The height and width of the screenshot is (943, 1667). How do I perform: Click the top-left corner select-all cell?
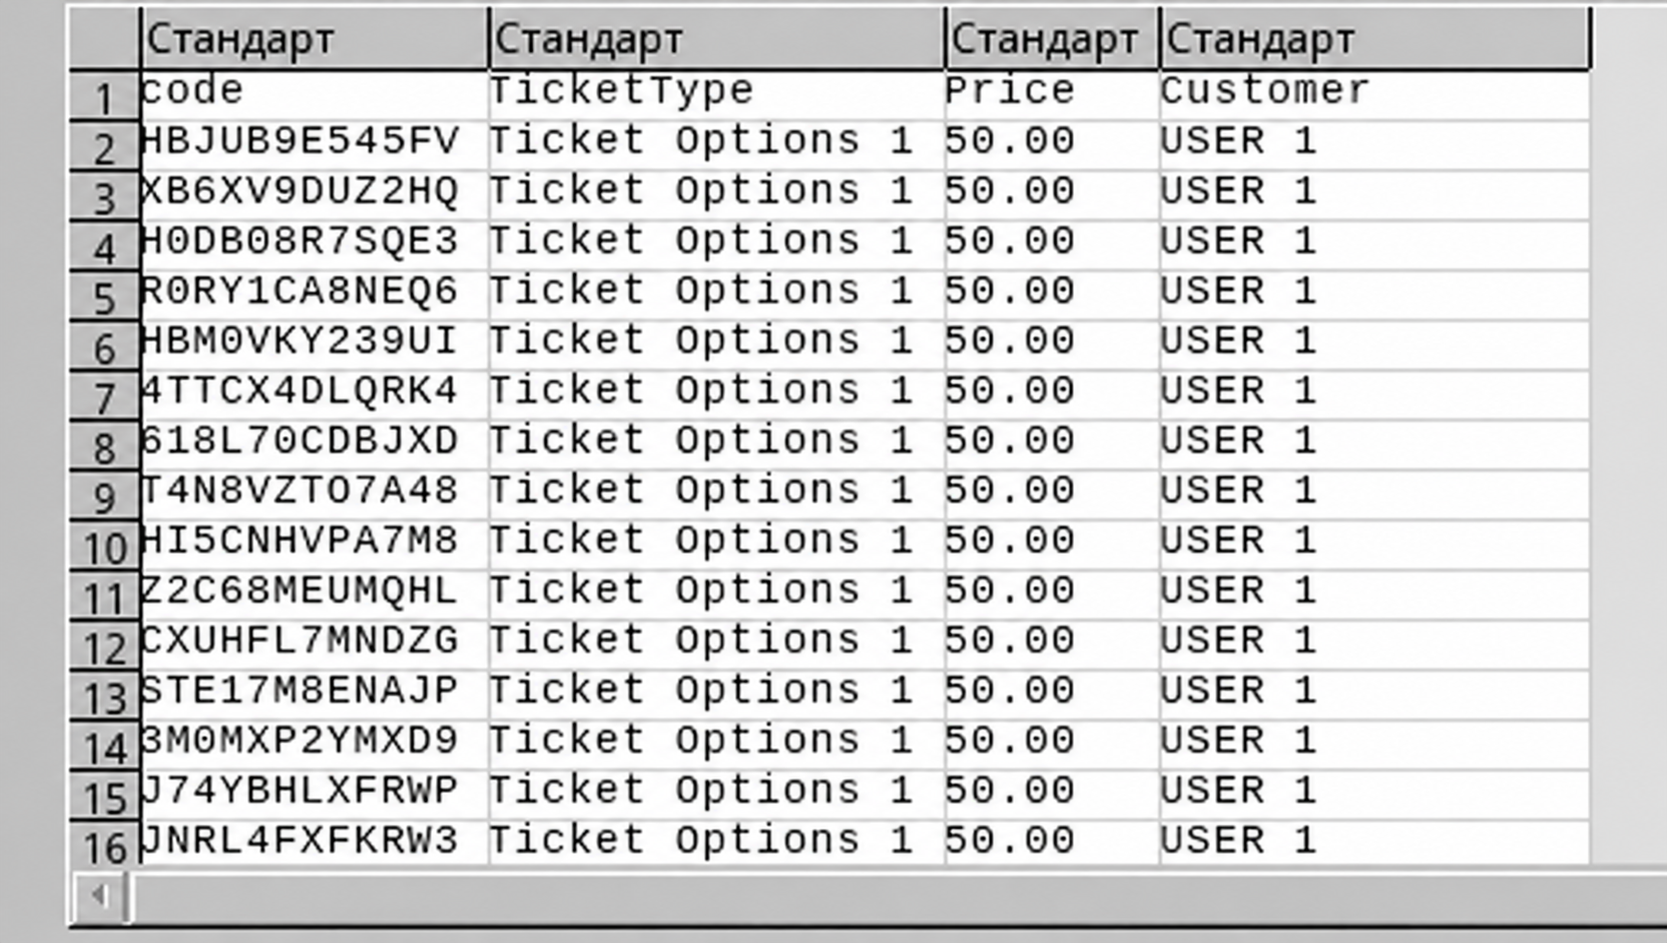(x=105, y=38)
